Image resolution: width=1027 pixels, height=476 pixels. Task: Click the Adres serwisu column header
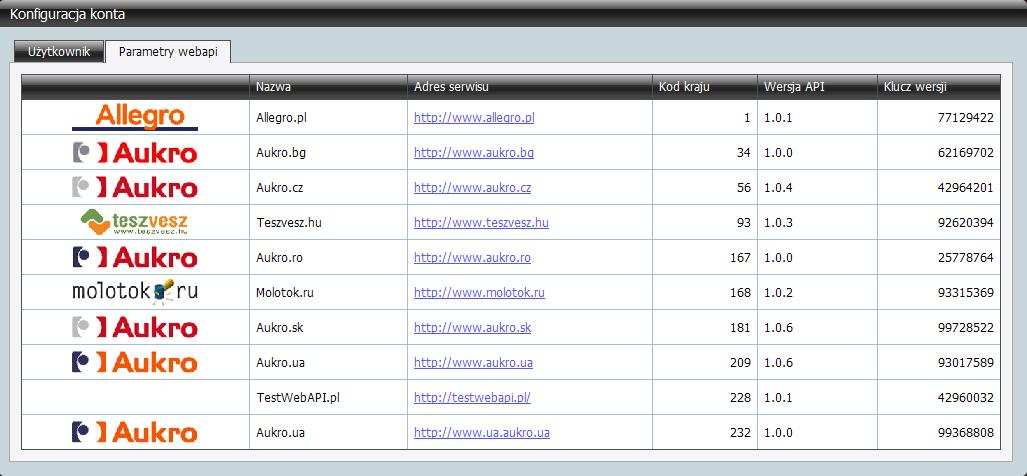[529, 87]
